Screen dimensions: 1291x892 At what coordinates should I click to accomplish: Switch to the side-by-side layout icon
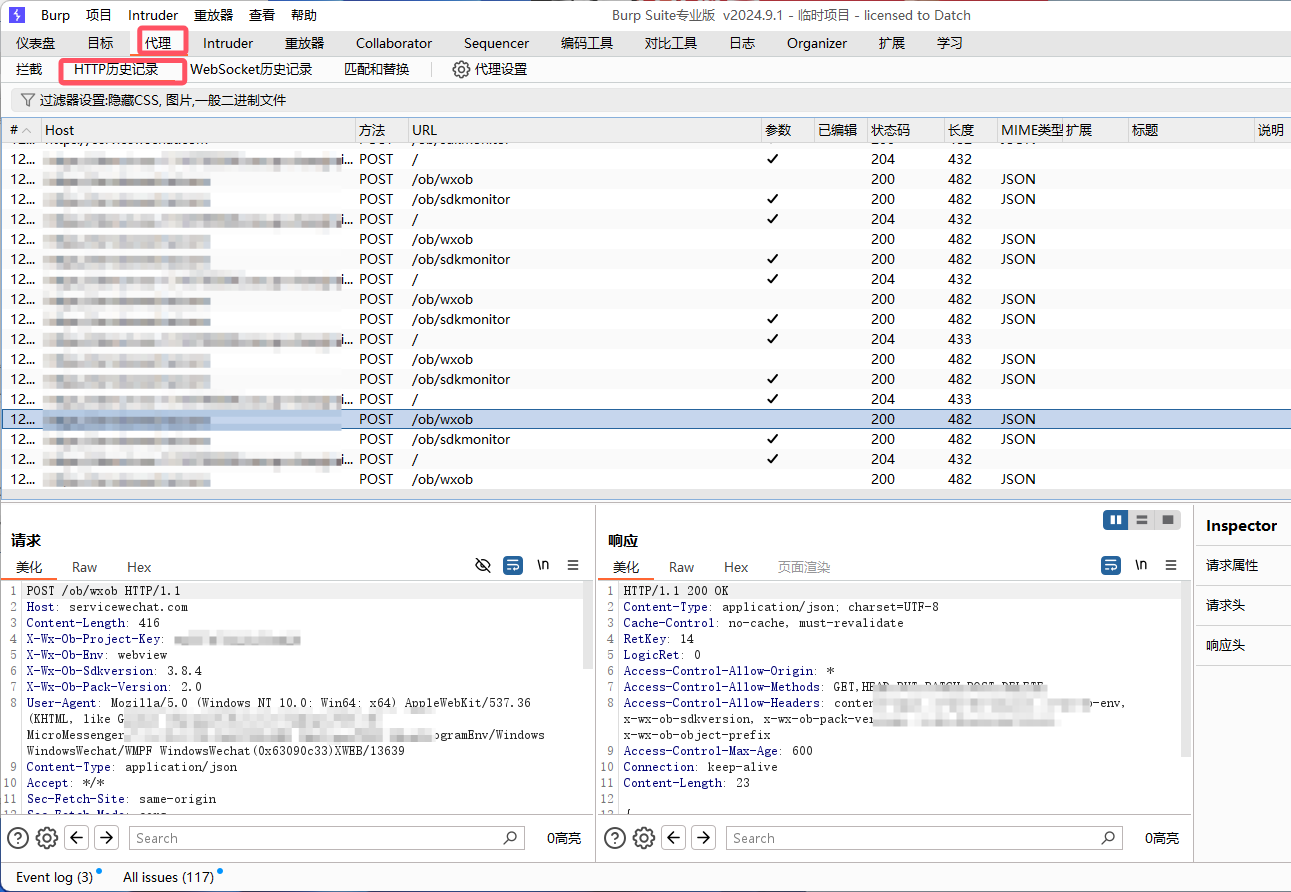(x=1115, y=520)
